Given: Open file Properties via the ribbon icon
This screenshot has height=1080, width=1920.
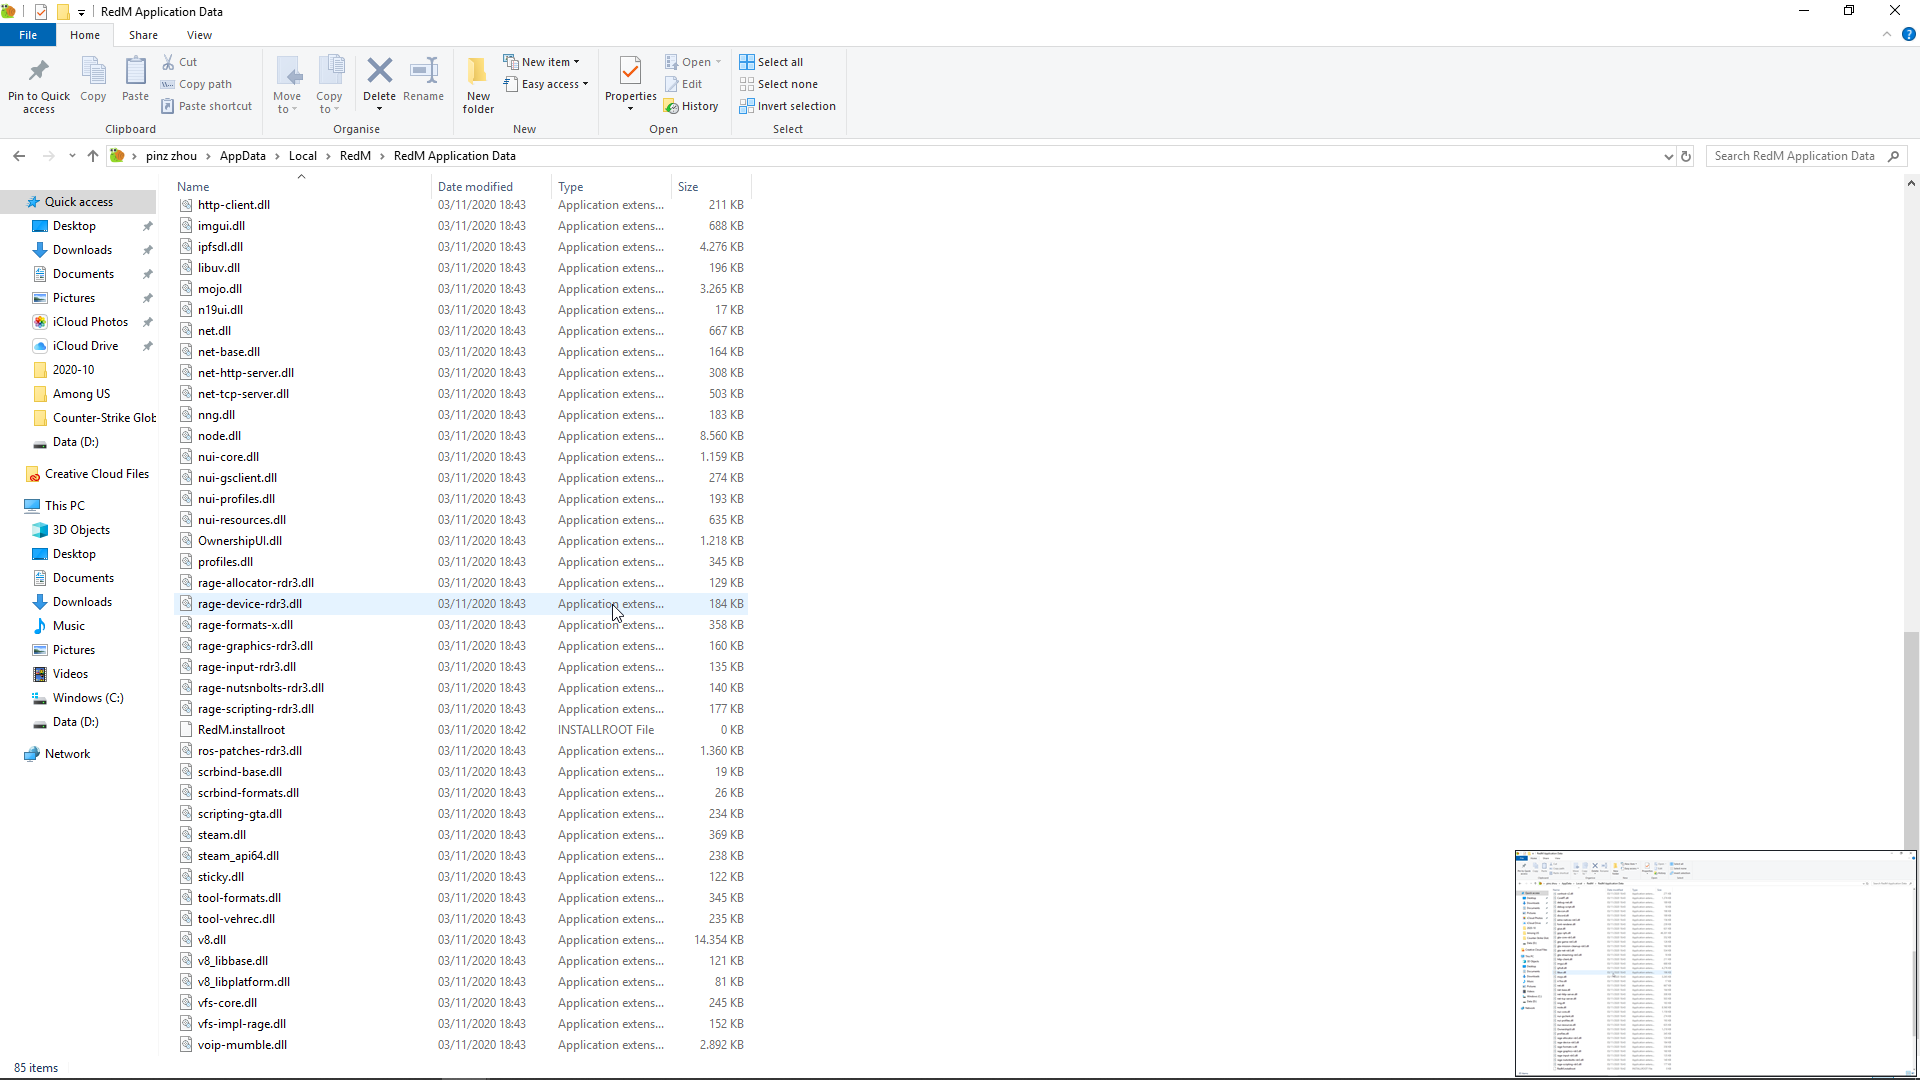Looking at the screenshot, I should [x=630, y=80].
